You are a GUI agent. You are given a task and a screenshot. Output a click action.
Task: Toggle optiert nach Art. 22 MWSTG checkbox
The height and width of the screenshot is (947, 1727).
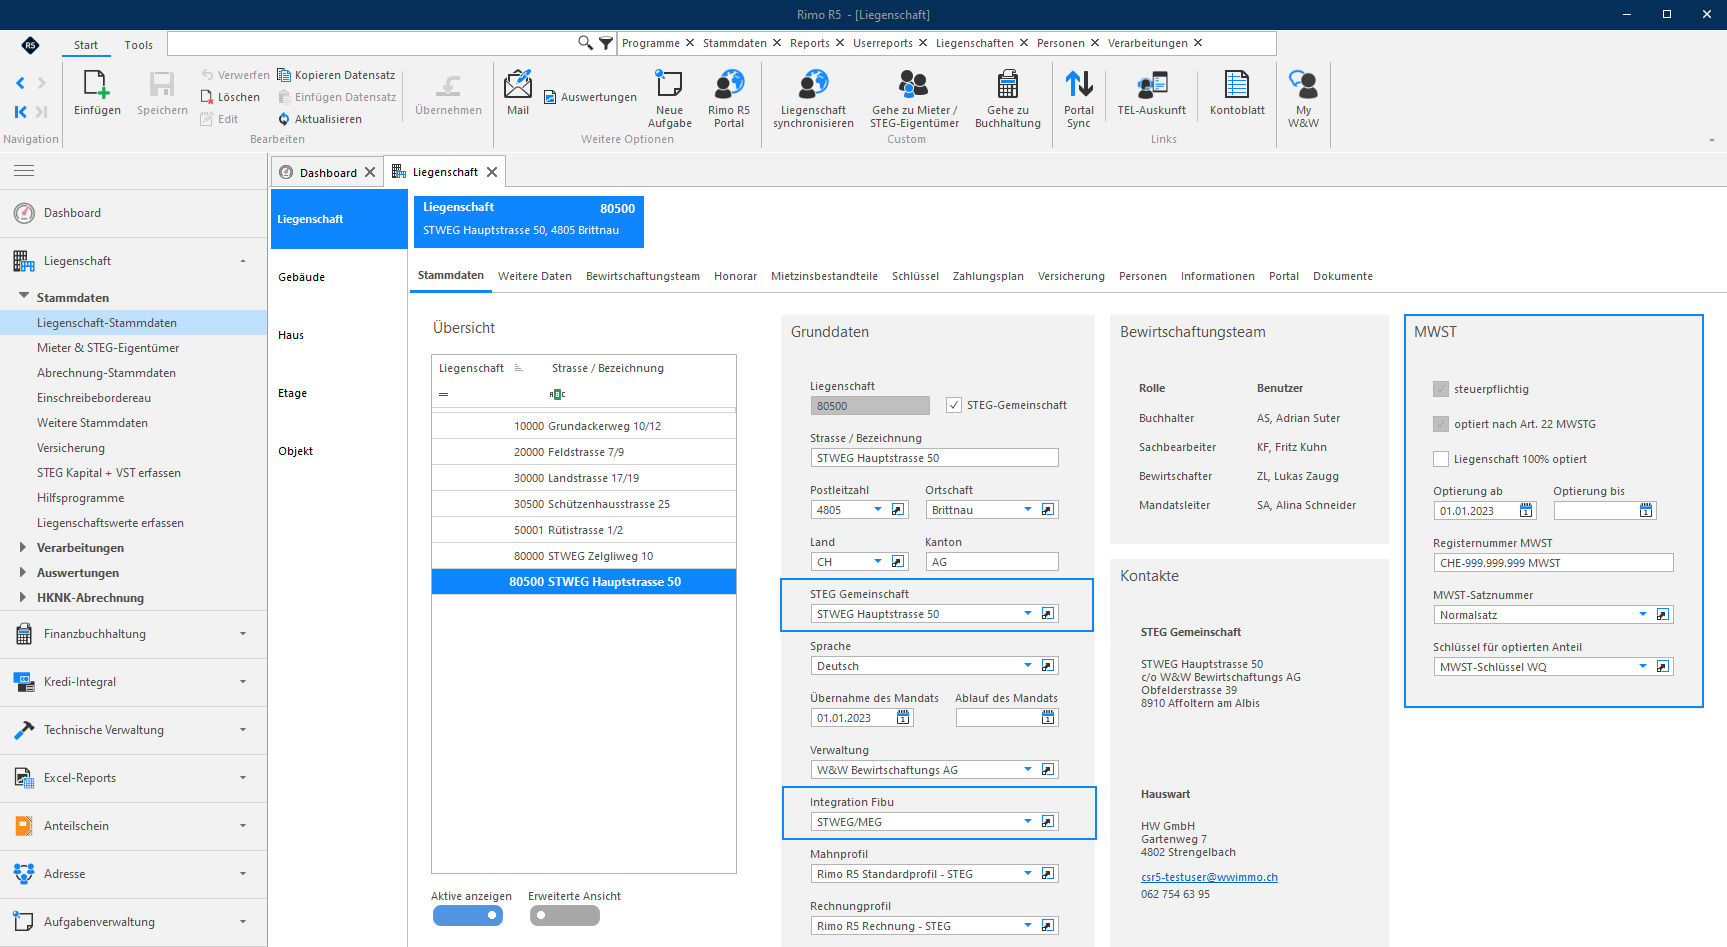click(1441, 424)
